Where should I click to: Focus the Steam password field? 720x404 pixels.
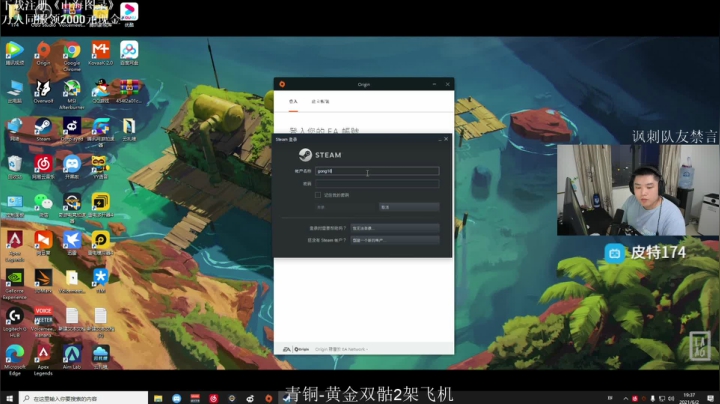pos(377,184)
